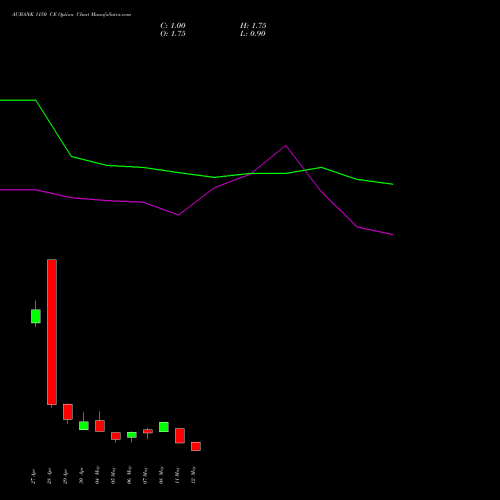Click the 11 May date label

click(177, 475)
